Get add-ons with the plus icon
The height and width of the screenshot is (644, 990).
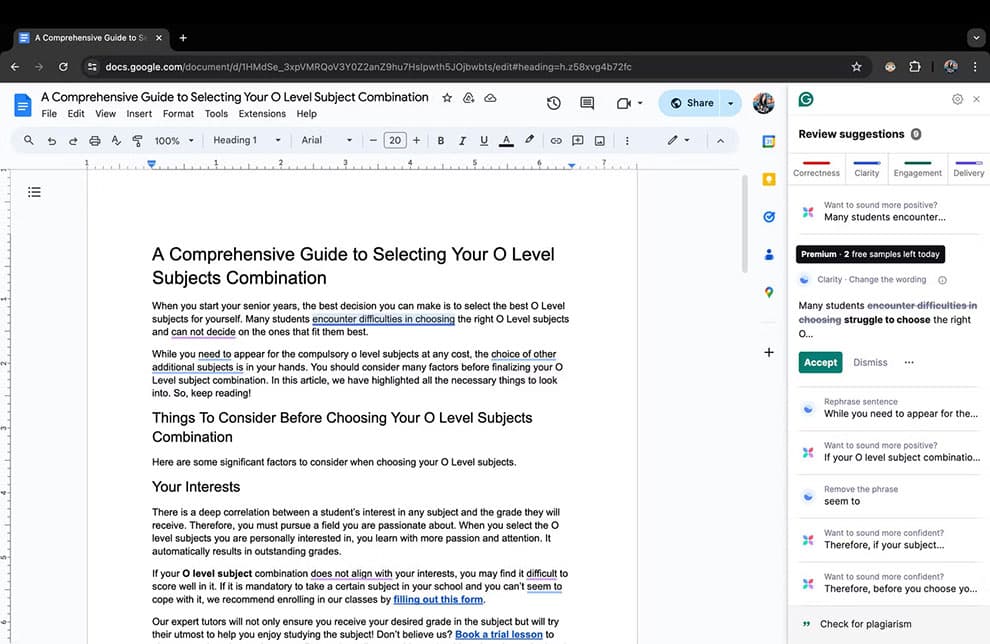768,352
